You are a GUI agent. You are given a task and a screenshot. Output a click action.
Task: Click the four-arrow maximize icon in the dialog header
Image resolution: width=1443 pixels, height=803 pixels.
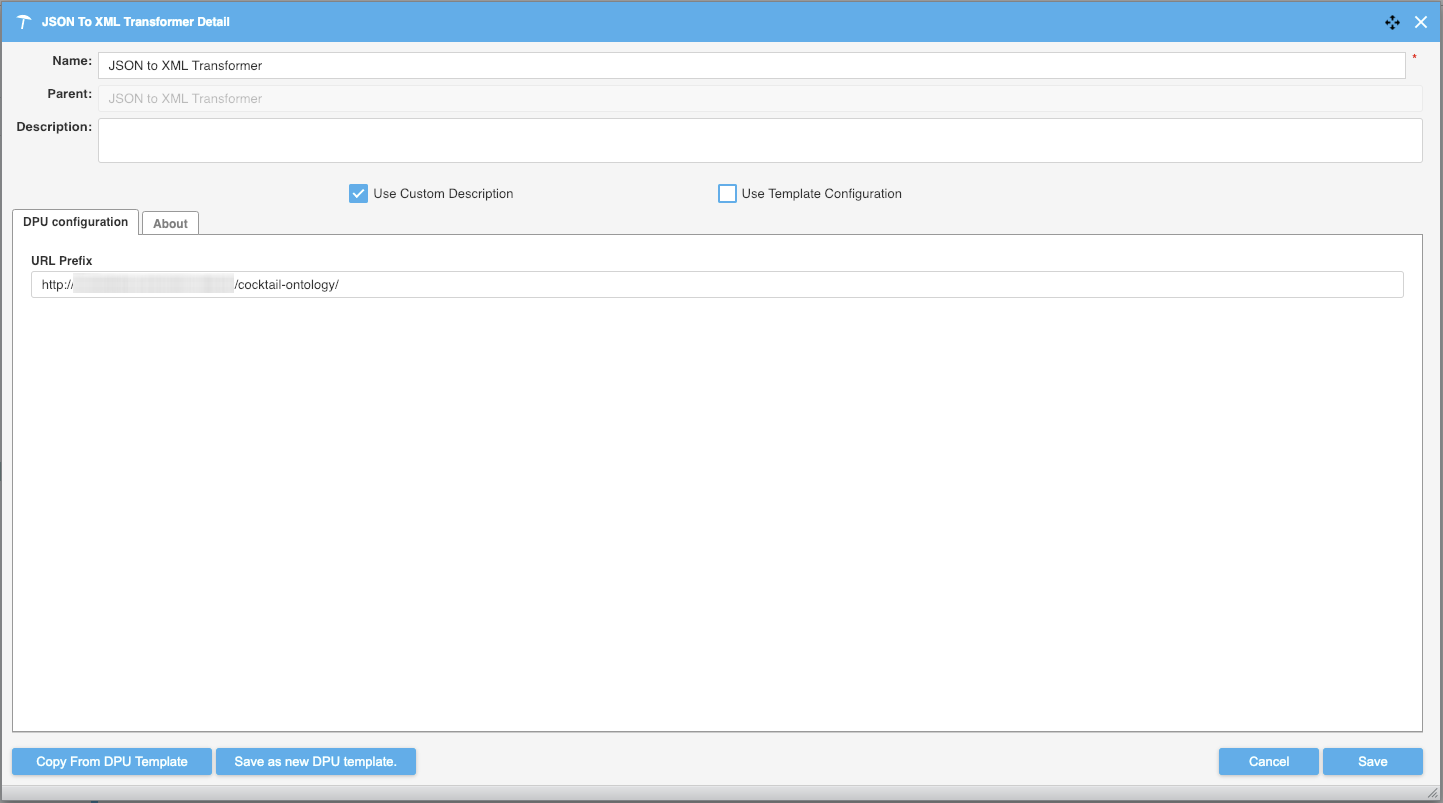click(1392, 21)
